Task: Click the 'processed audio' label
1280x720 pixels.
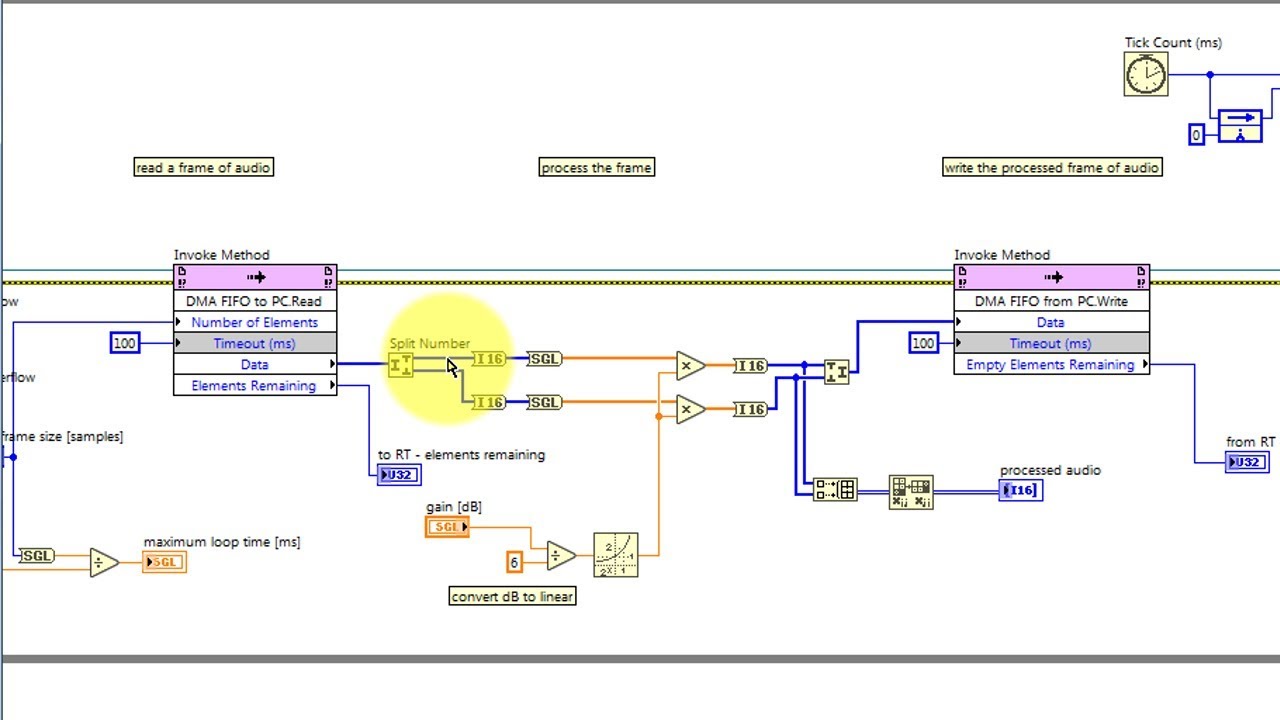Action: pyautogui.click(x=1050, y=470)
